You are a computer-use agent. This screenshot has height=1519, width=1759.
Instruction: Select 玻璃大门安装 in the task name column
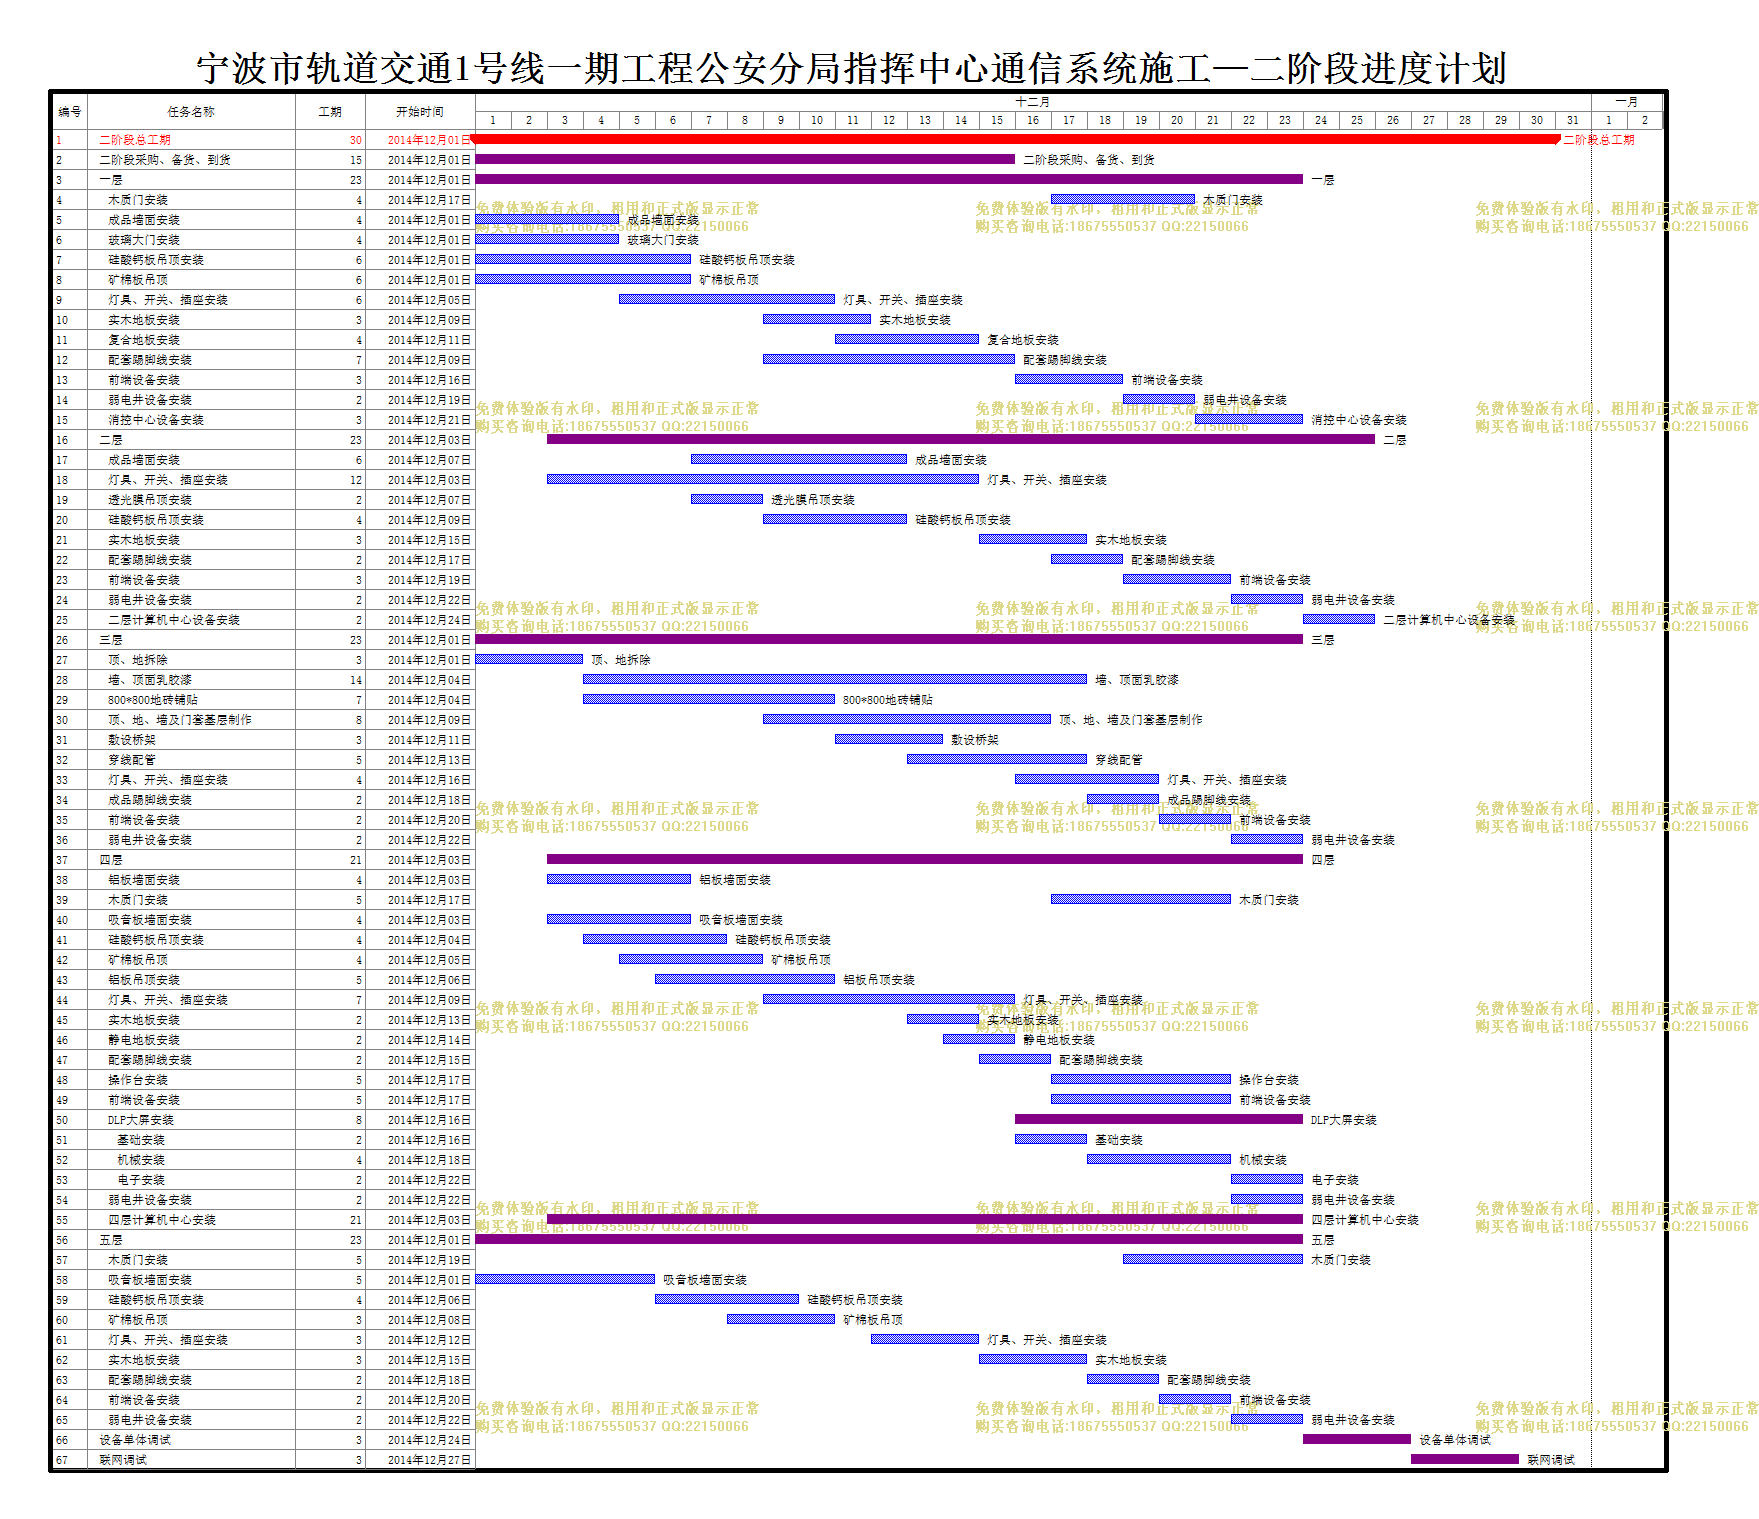[144, 240]
